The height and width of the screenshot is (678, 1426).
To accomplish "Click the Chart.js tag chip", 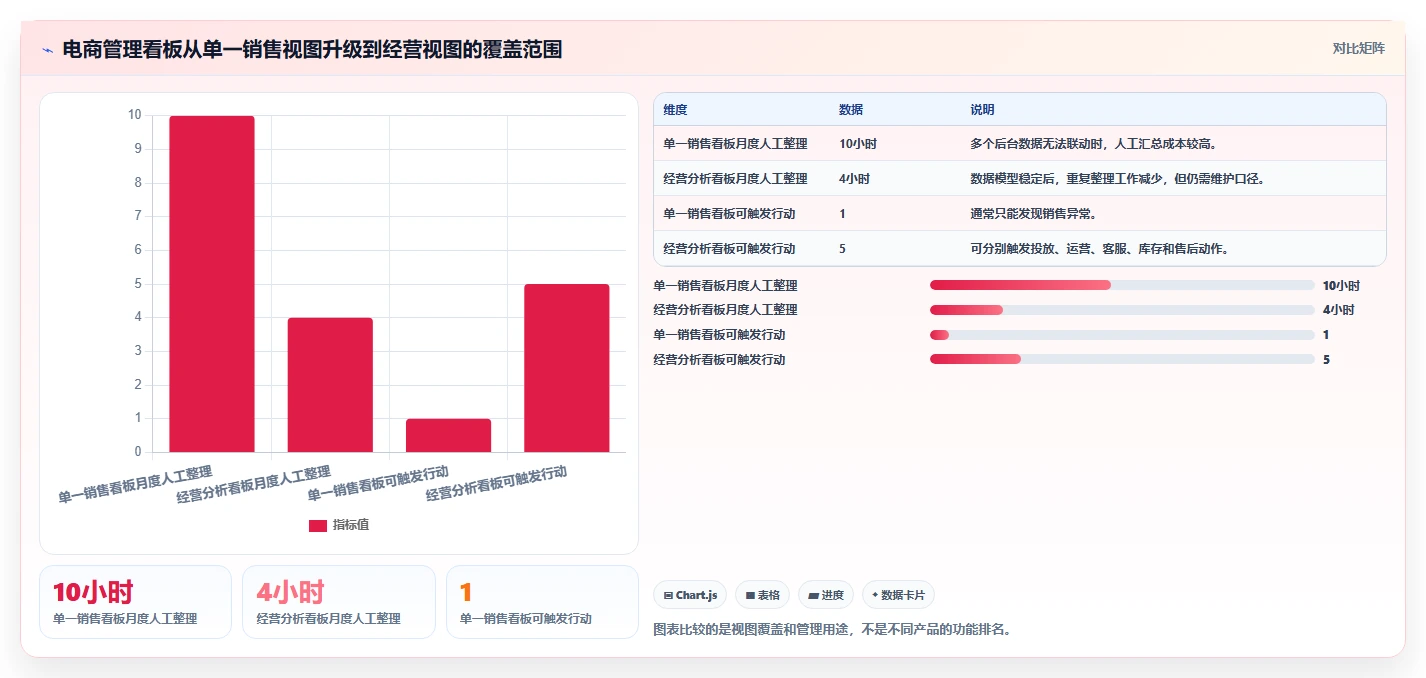I will click(690, 595).
